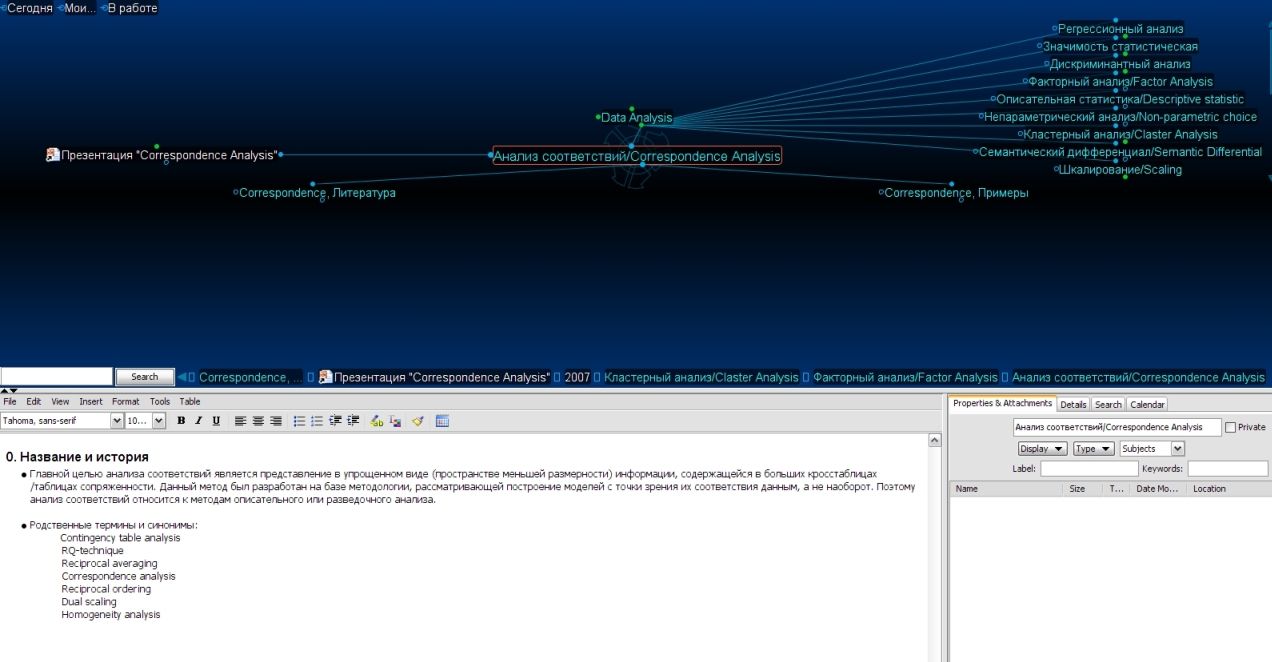Sort attachments by Name column
This screenshot has height=662, width=1272.
[x=1006, y=489]
